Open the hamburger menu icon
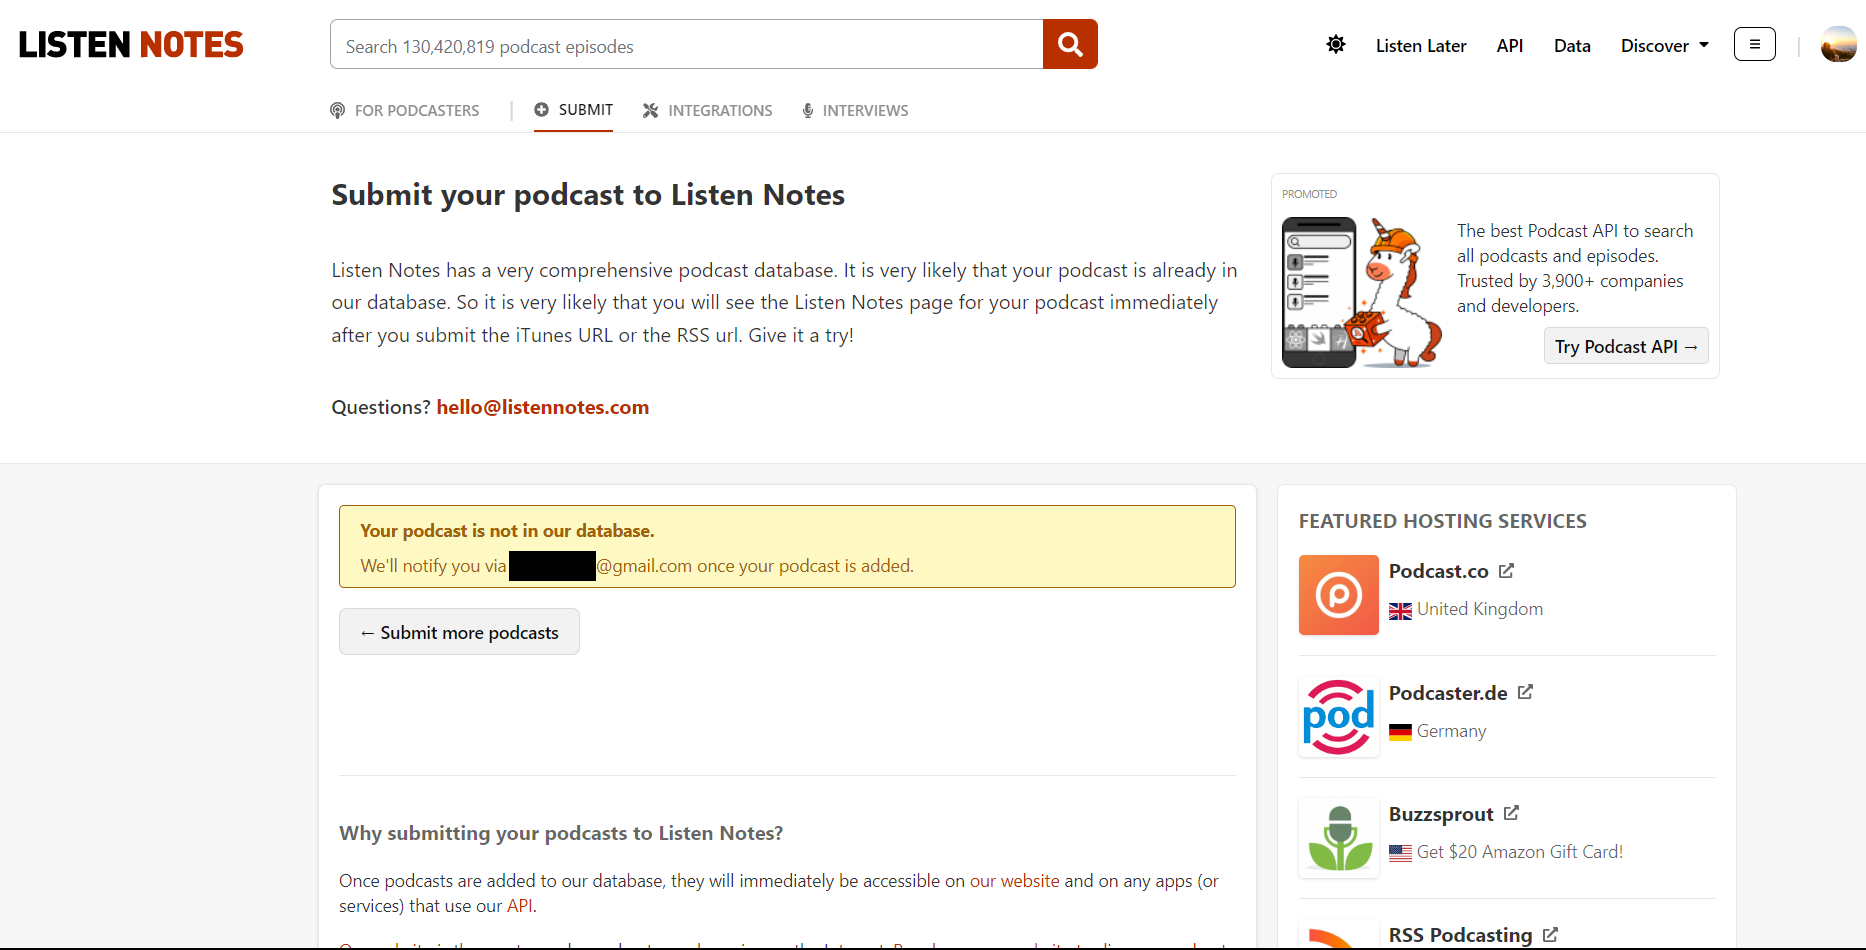The image size is (1866, 950). [x=1755, y=44]
